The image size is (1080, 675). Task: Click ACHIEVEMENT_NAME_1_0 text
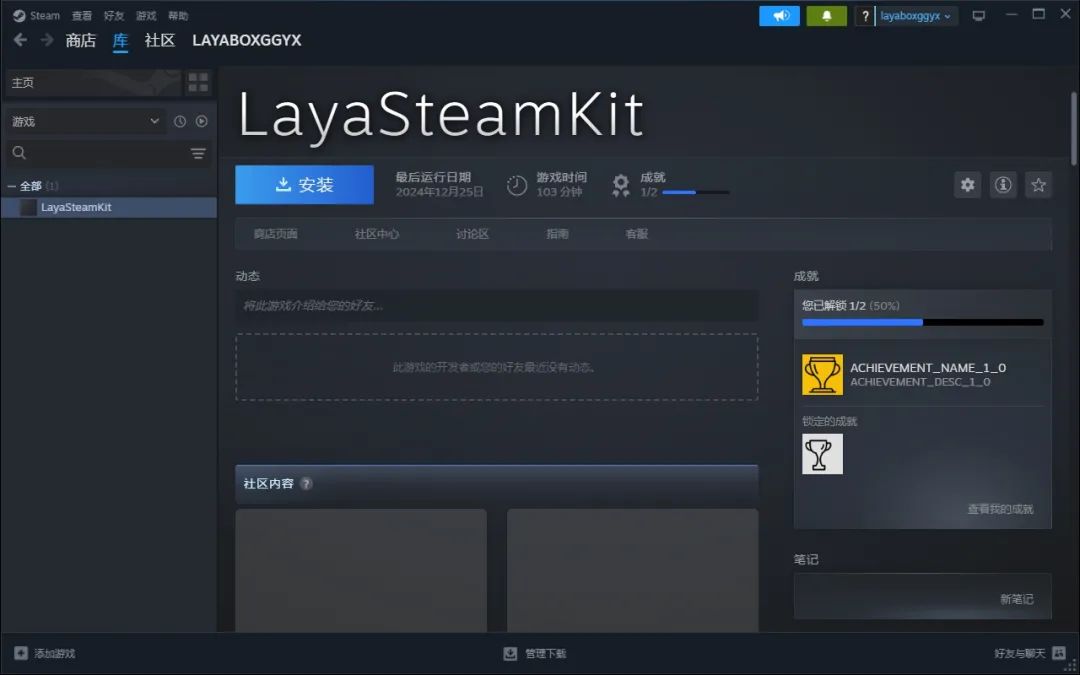tap(928, 368)
